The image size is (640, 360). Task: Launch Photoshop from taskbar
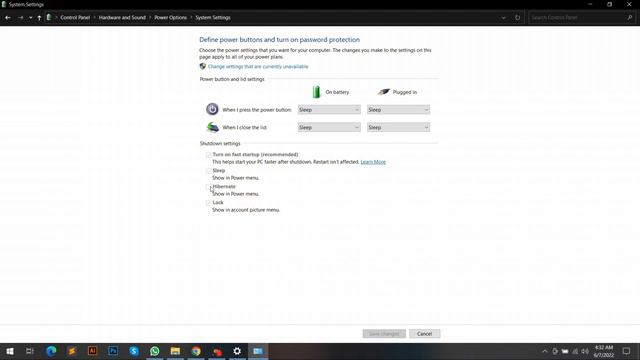click(x=113, y=351)
